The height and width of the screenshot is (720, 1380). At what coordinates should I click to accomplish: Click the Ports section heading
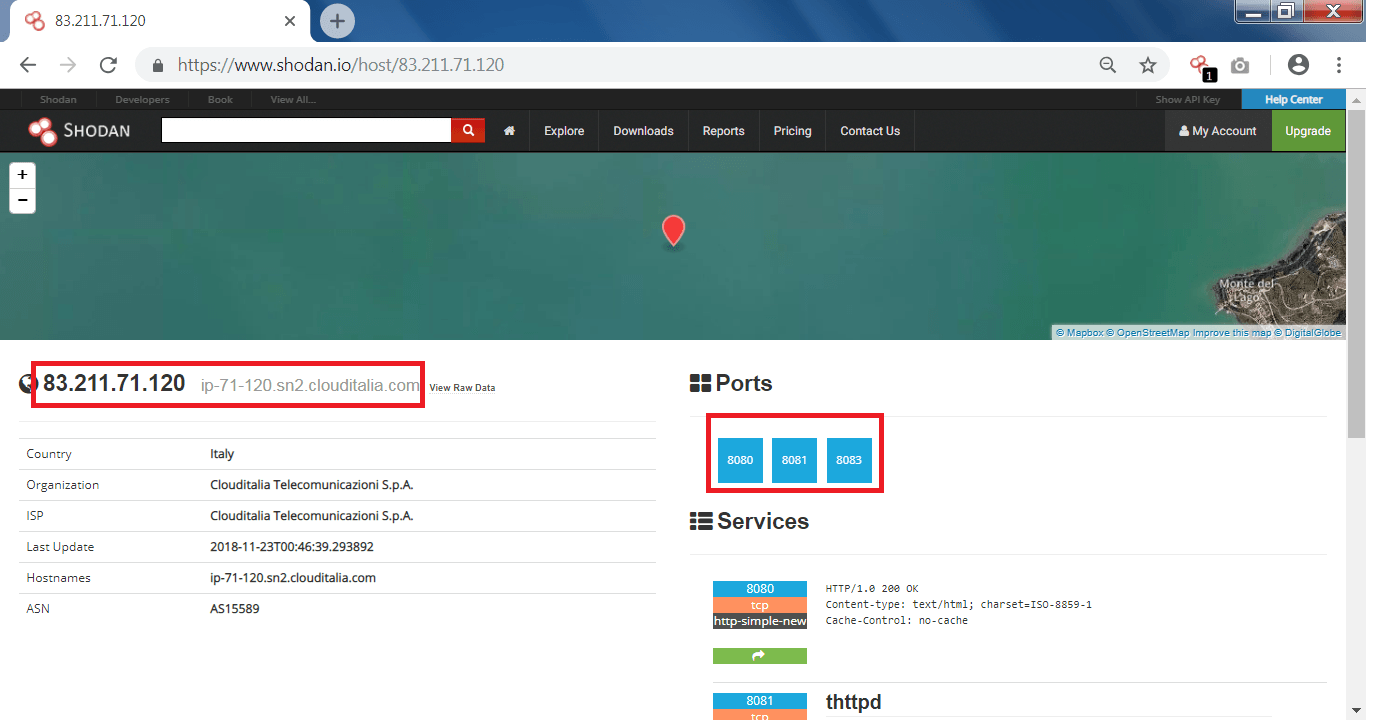tap(731, 383)
